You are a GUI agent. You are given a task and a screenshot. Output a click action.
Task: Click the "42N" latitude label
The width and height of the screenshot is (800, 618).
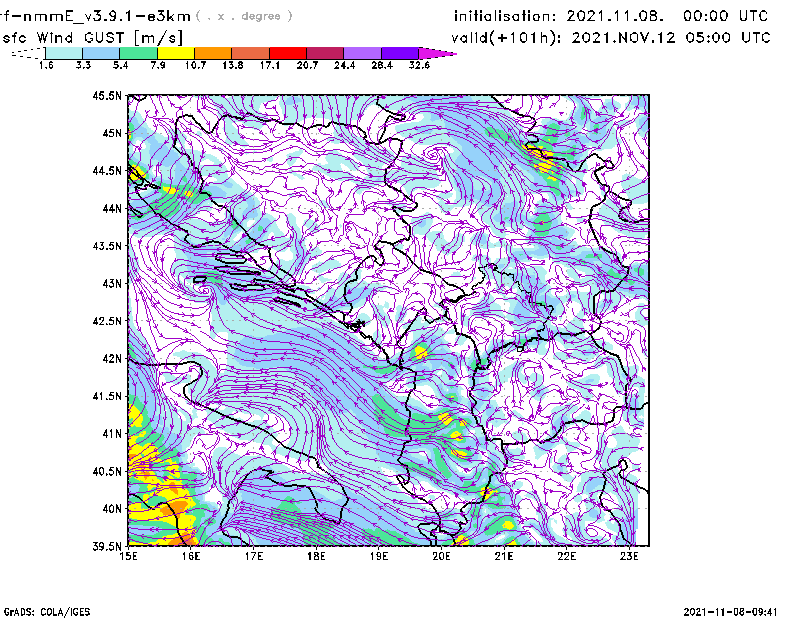pyautogui.click(x=112, y=358)
